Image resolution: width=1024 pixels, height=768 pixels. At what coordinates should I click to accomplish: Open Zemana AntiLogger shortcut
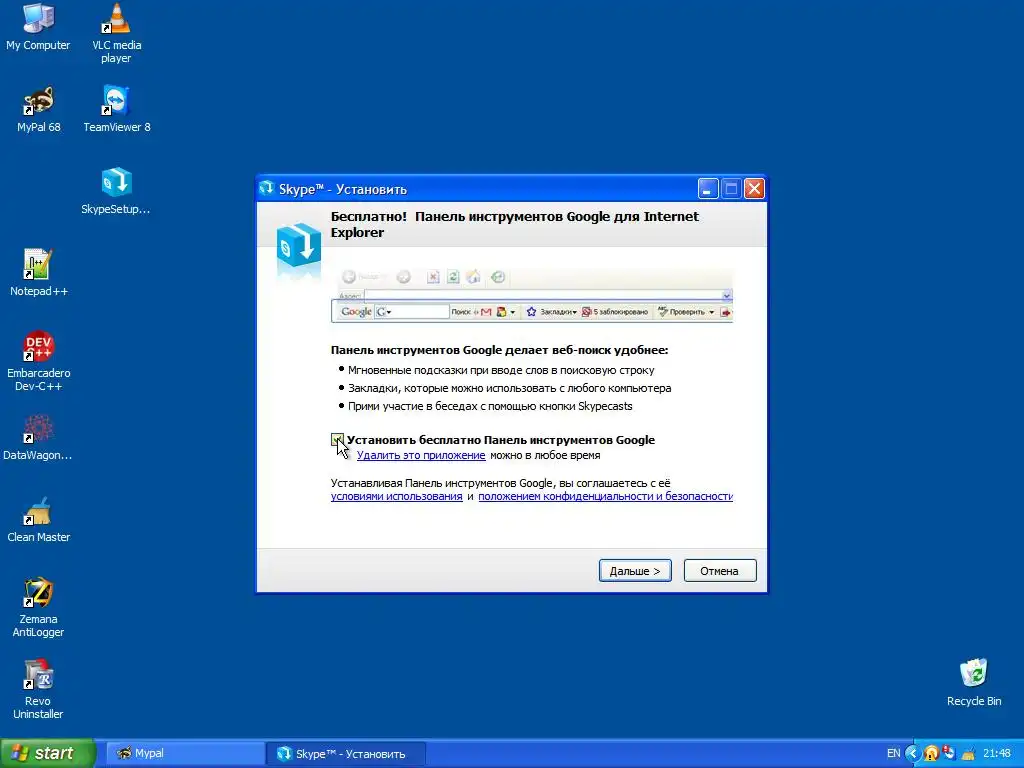pos(38,607)
